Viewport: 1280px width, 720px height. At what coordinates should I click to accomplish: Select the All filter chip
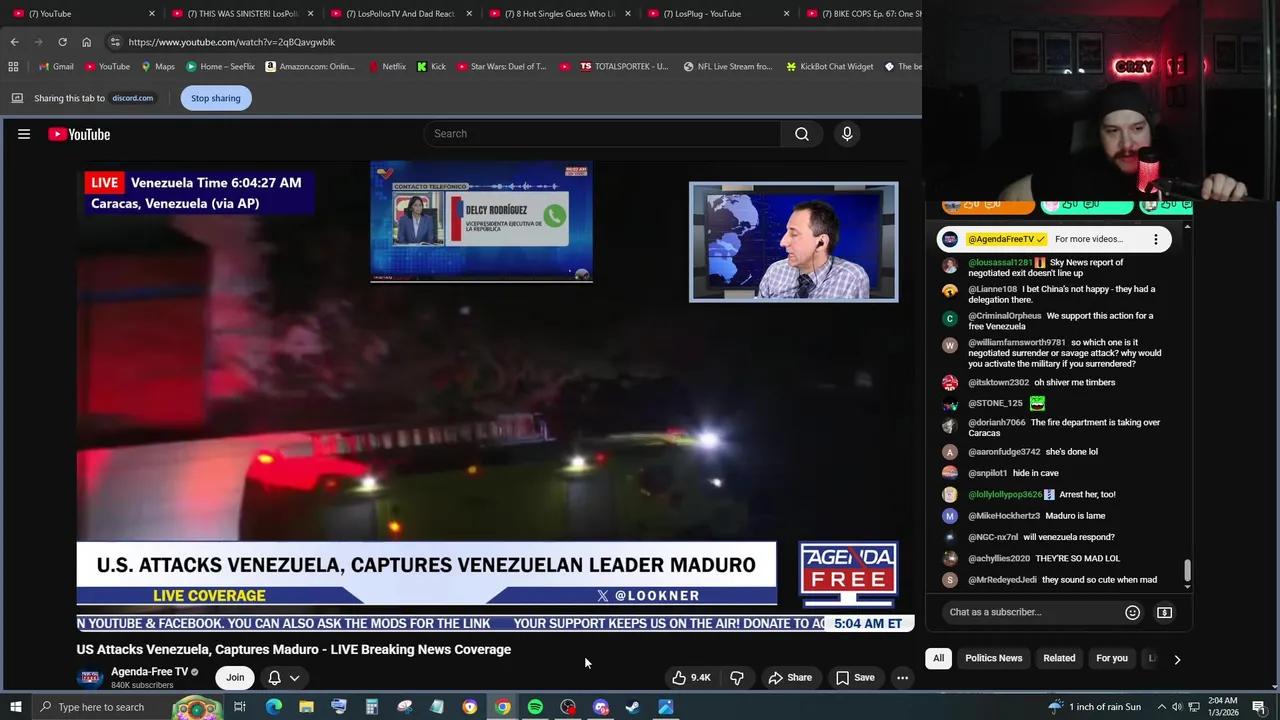pos(938,658)
